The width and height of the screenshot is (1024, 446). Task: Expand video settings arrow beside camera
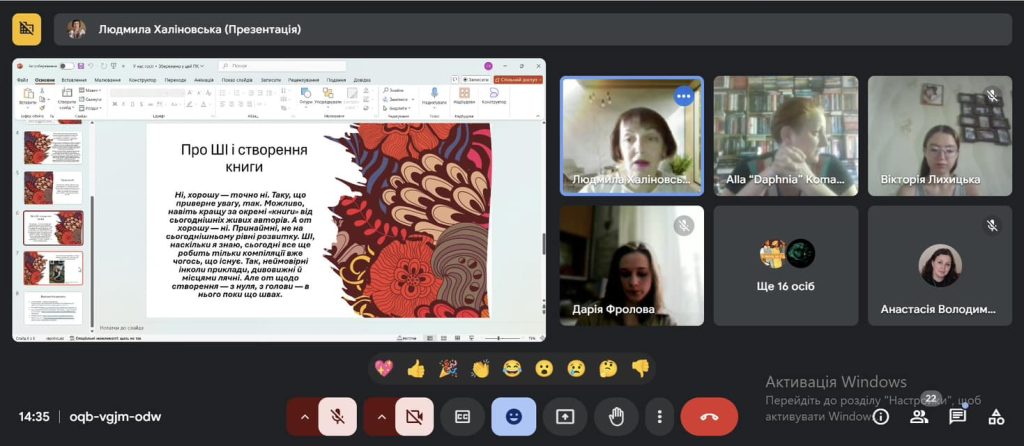click(x=380, y=416)
